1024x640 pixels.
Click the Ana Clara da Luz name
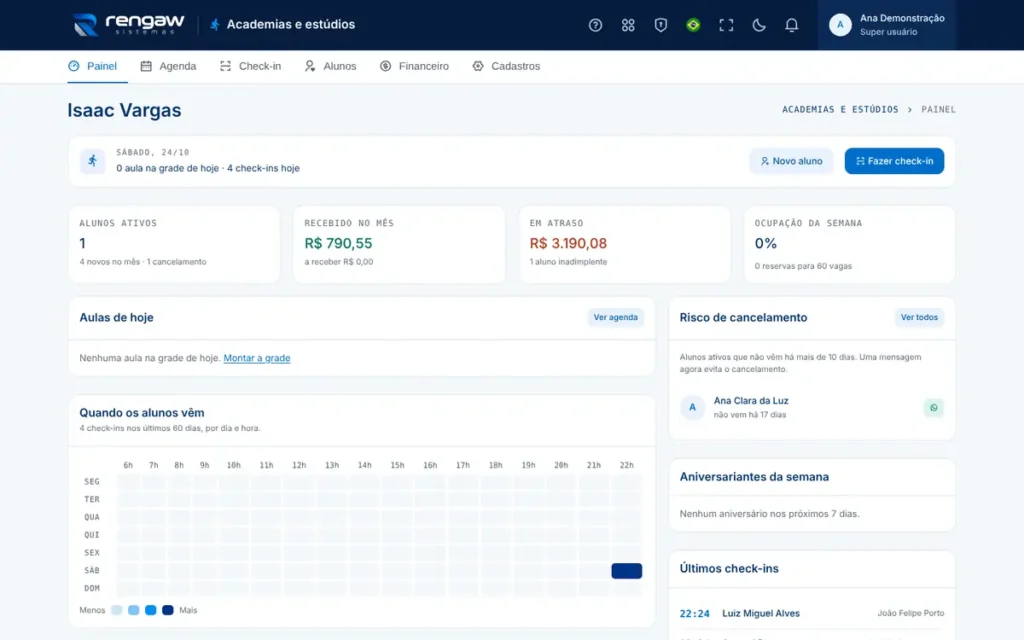(x=750, y=401)
